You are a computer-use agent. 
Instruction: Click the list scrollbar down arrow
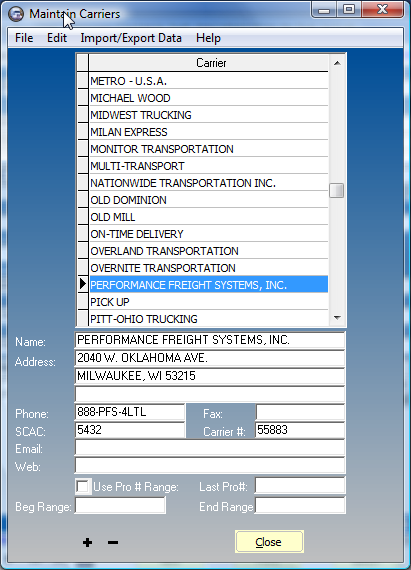pos(337,318)
